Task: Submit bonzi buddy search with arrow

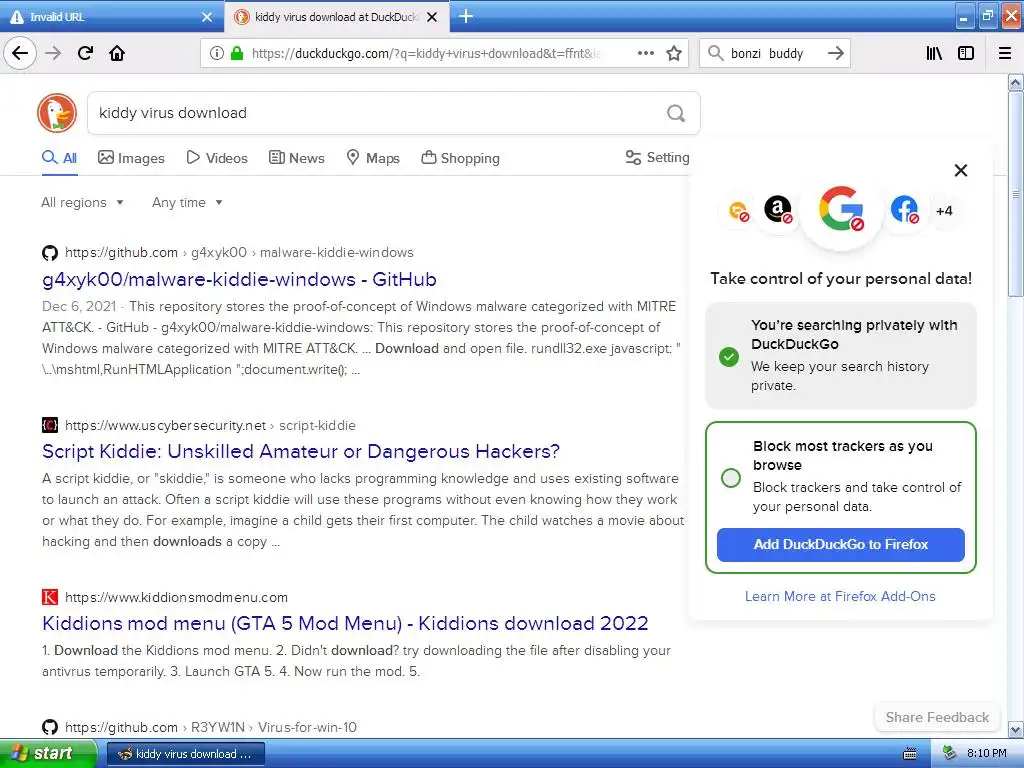Action: [x=835, y=53]
